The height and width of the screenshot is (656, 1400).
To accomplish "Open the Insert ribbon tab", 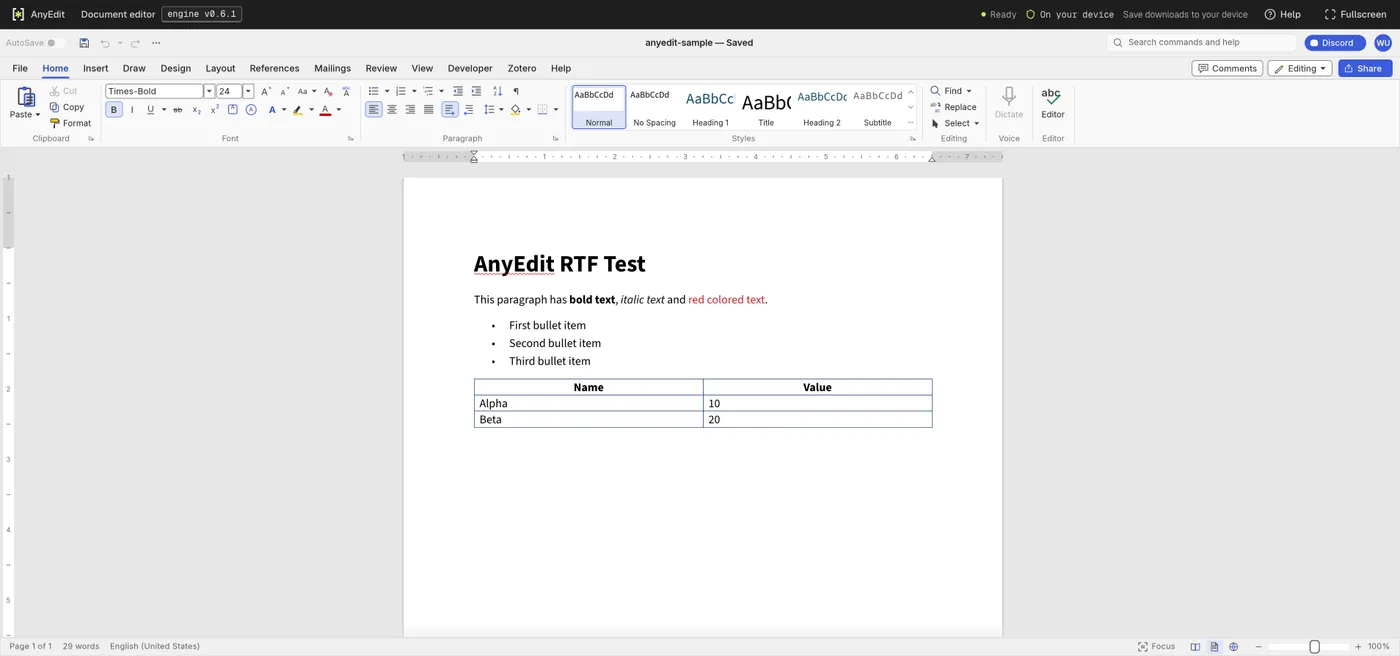I will 96,68.
